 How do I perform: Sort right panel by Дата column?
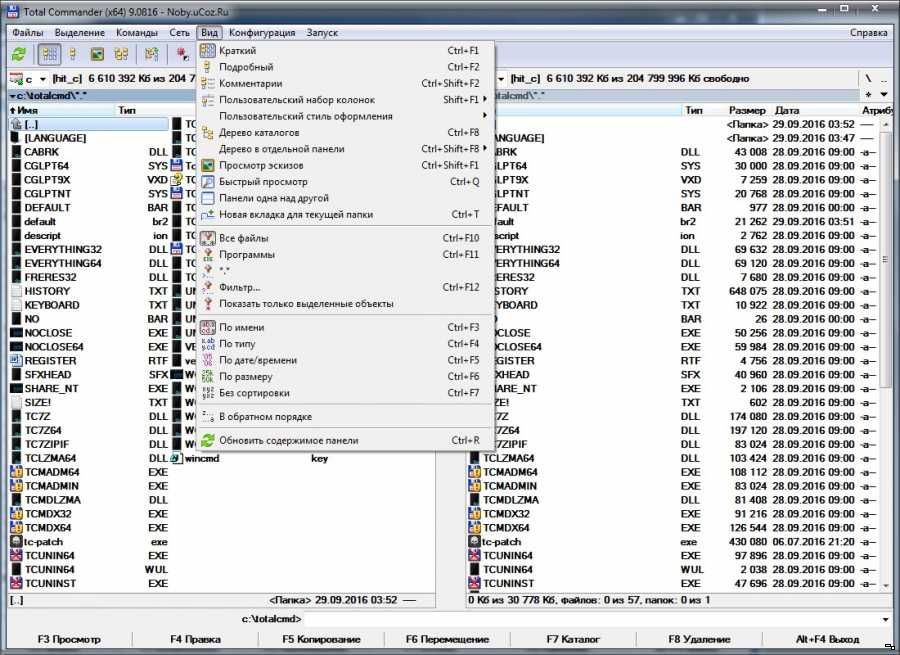814,110
